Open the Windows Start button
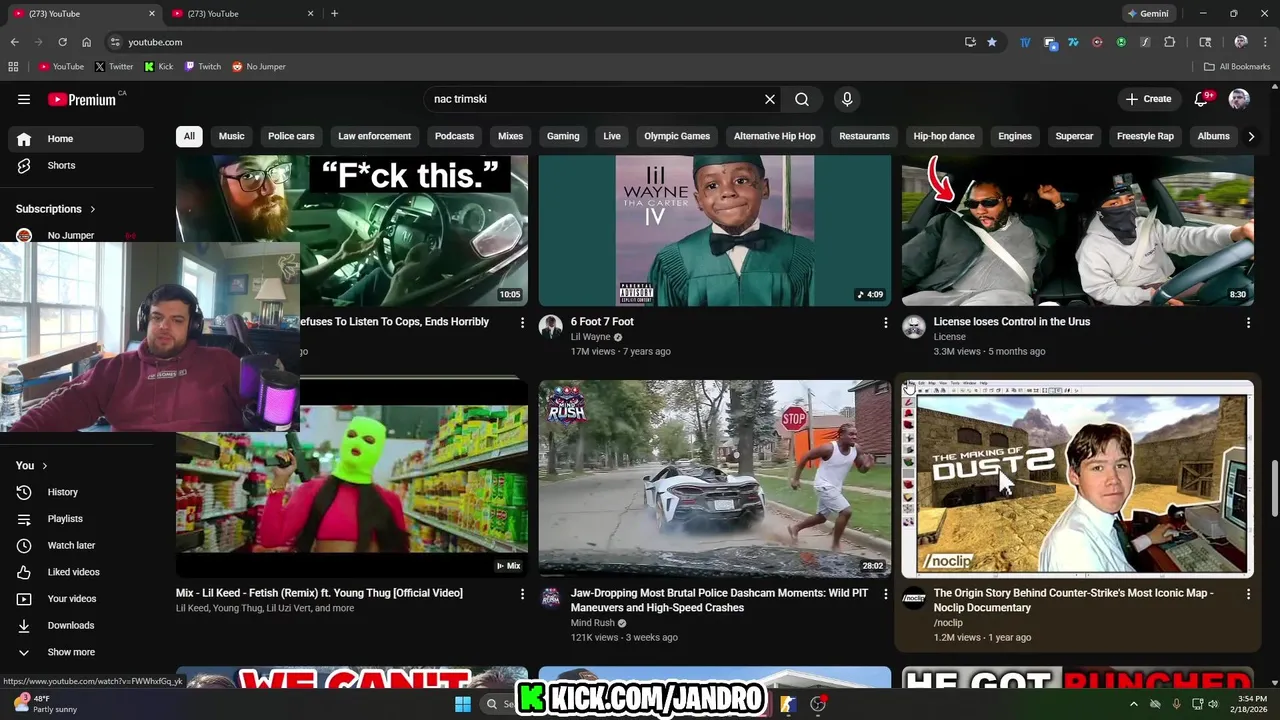 tap(462, 704)
